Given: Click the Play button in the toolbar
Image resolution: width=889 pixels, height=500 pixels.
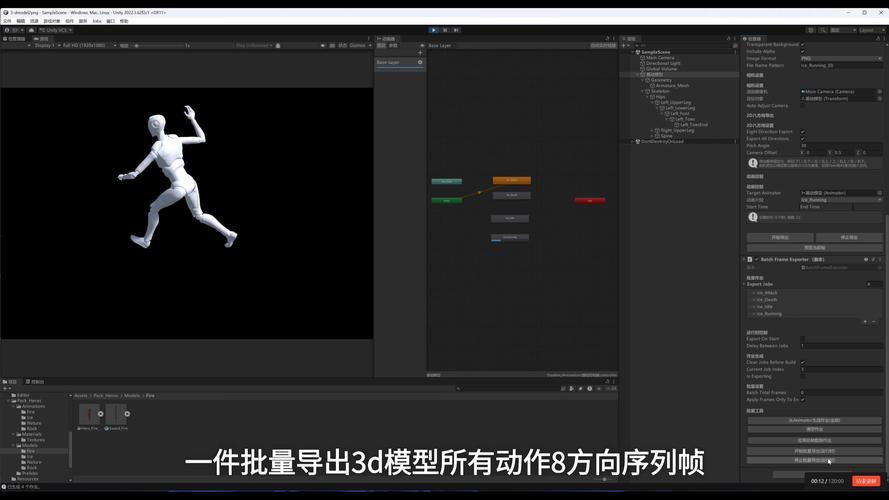Looking at the screenshot, I should [x=434, y=30].
